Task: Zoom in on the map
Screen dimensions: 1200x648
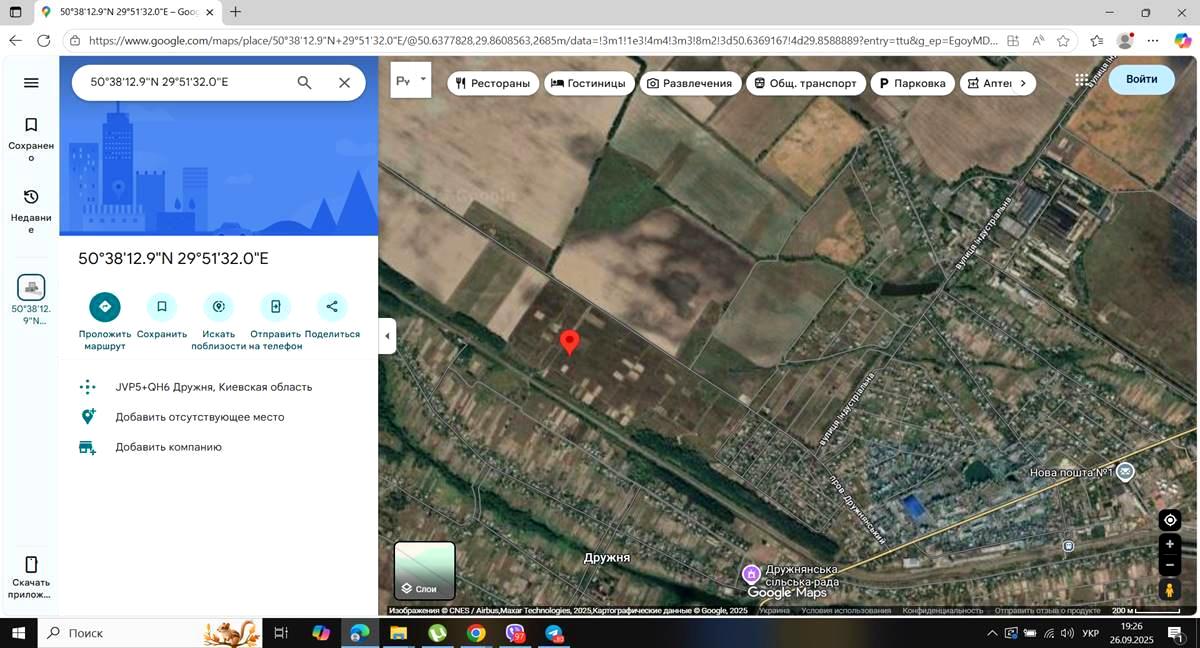Action: 1170,544
